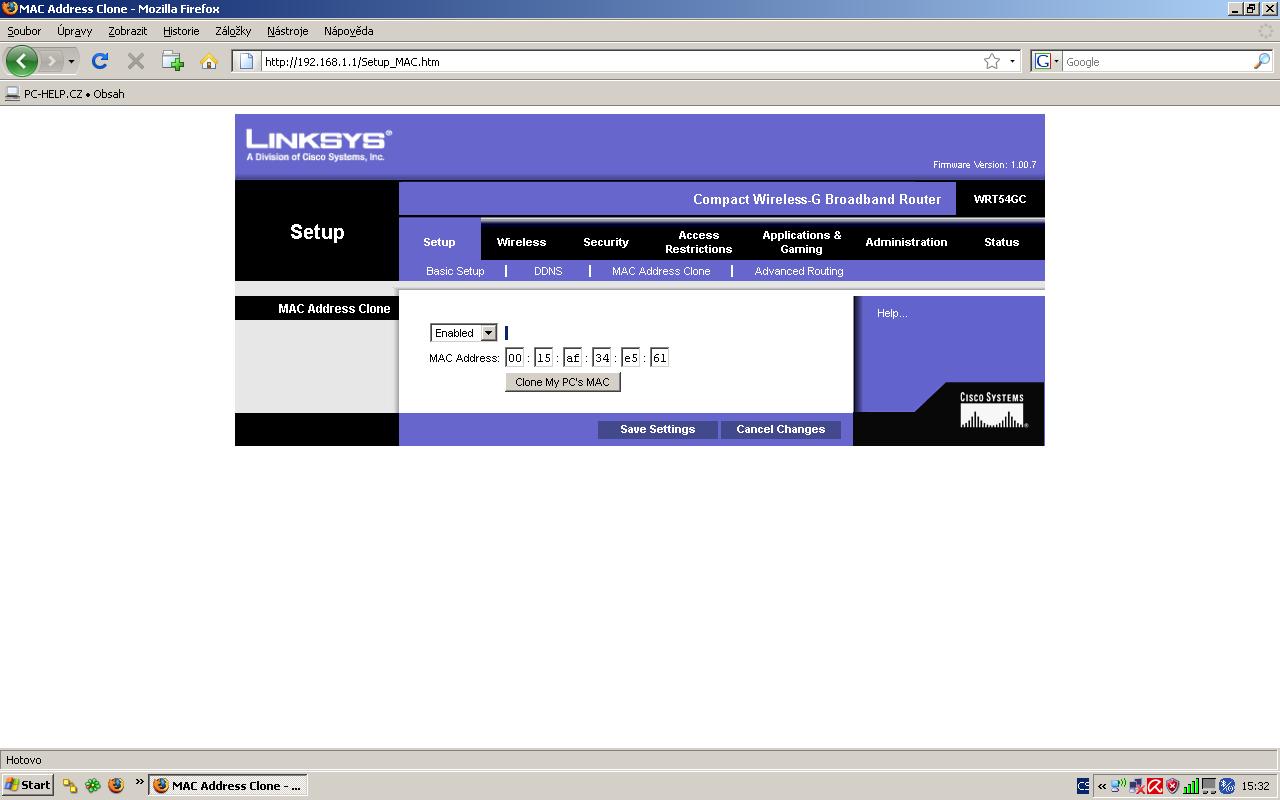Go to the Home page via house icon
Viewport: 1280px width, 800px height.
pyautogui.click(x=209, y=61)
